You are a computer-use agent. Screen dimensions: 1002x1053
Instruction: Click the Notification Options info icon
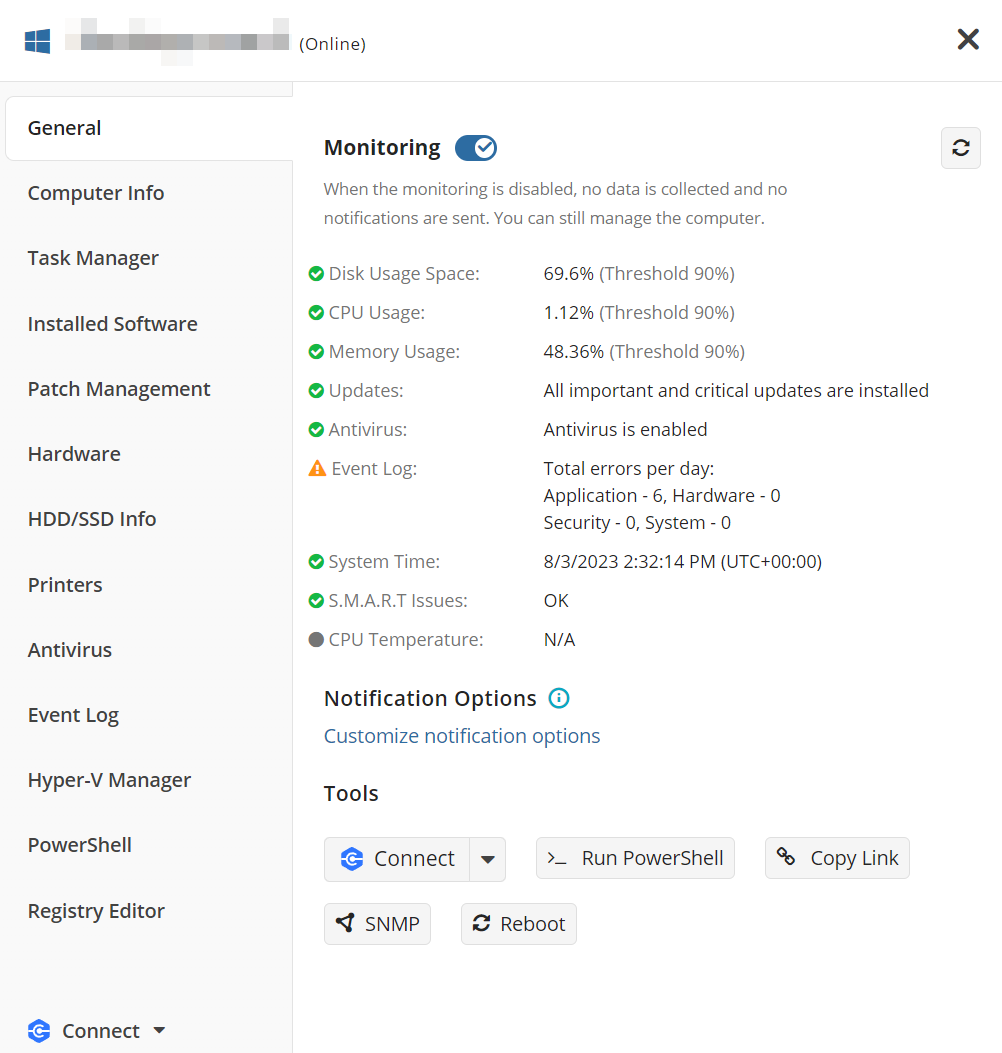(559, 698)
